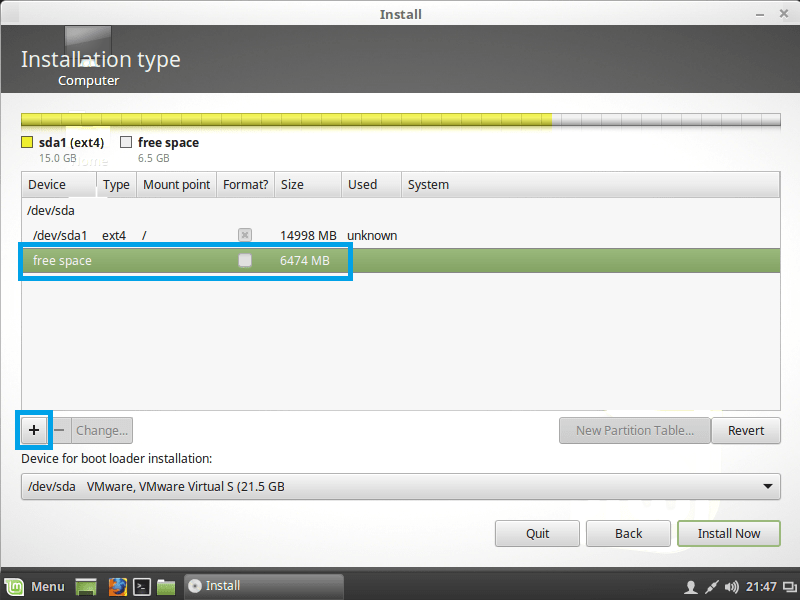Image resolution: width=800 pixels, height=600 pixels.
Task: Open volume control in system tray
Action: pos(732,587)
